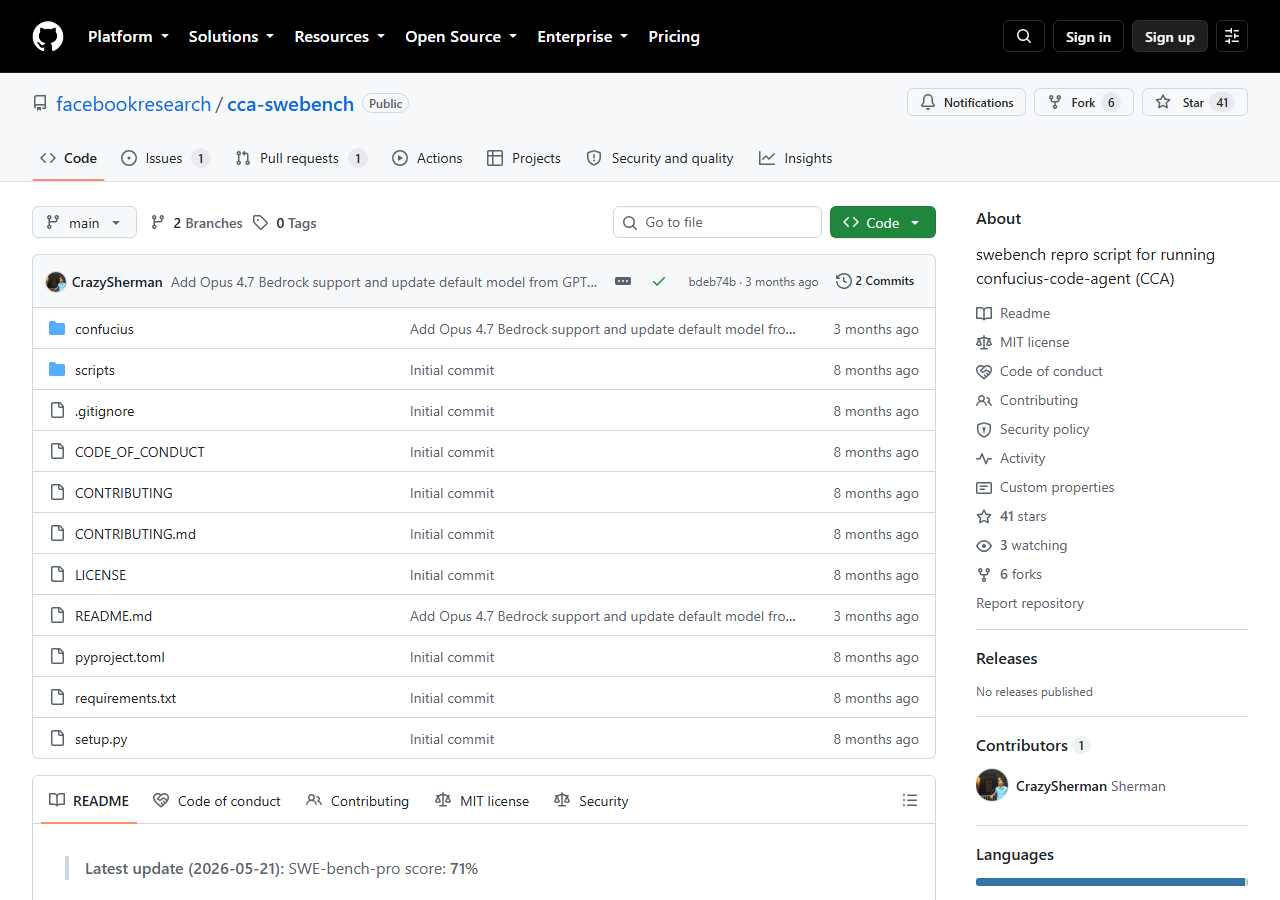
Task: Open the scripts folder
Action: click(x=95, y=370)
